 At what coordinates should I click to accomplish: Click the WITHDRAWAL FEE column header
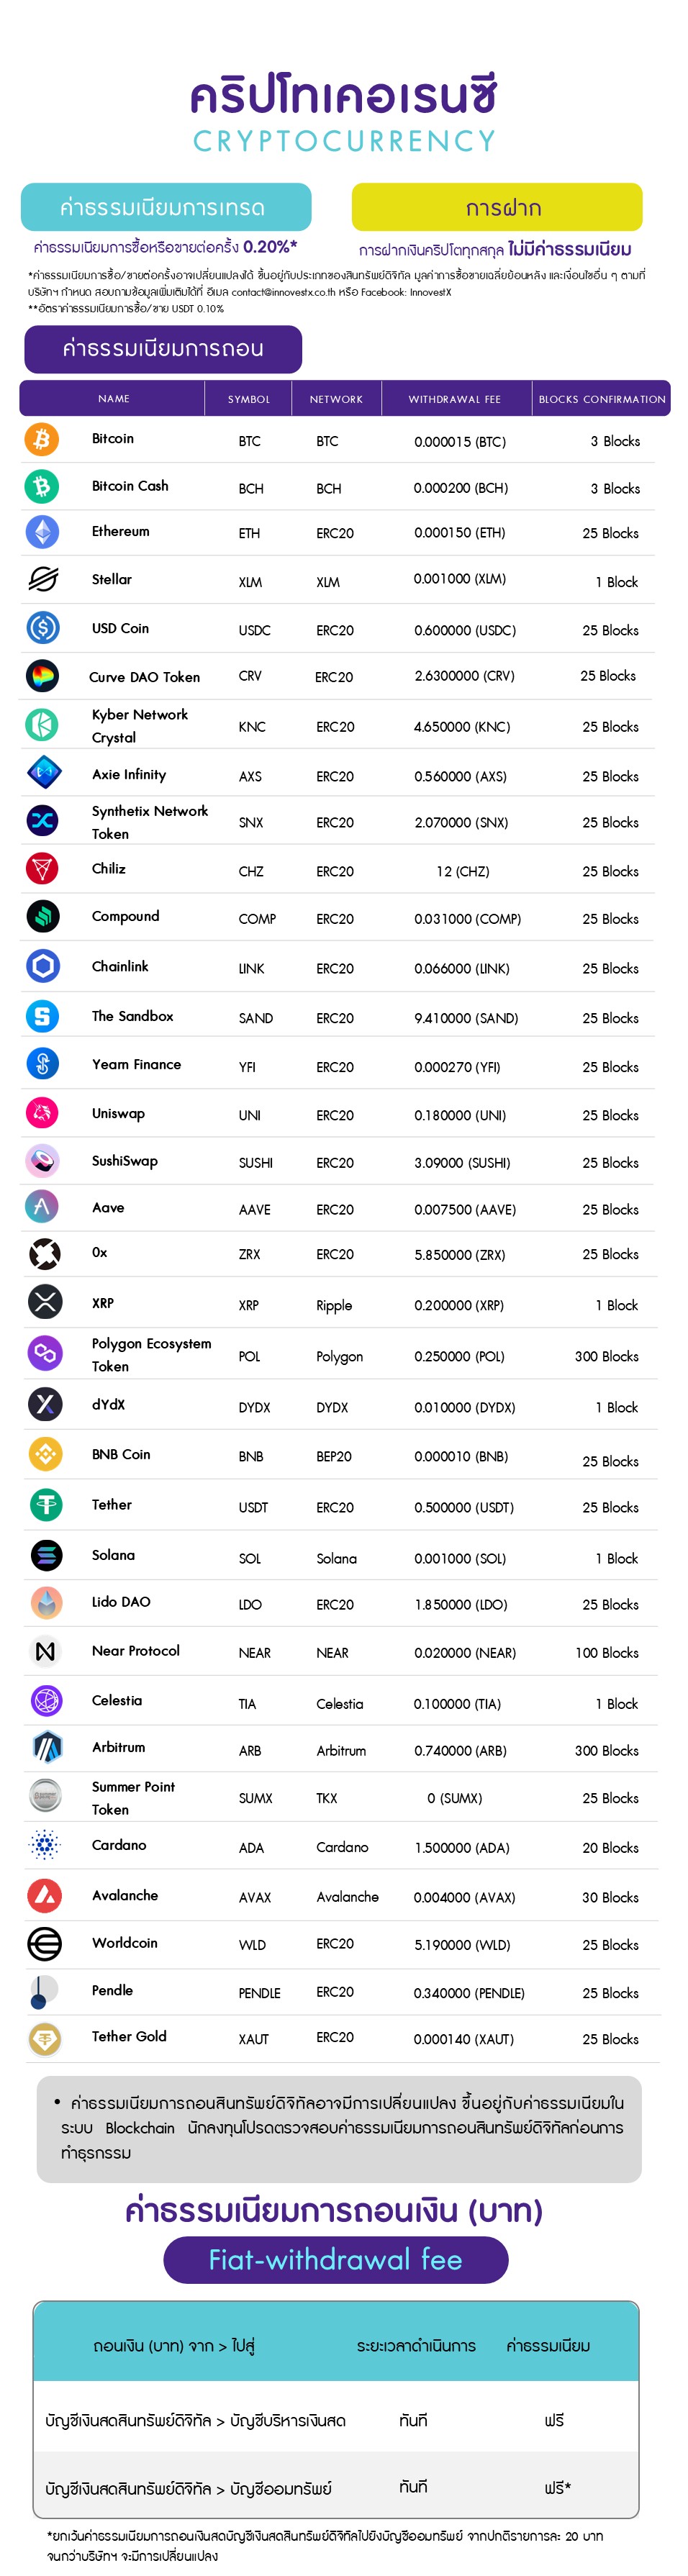(455, 399)
